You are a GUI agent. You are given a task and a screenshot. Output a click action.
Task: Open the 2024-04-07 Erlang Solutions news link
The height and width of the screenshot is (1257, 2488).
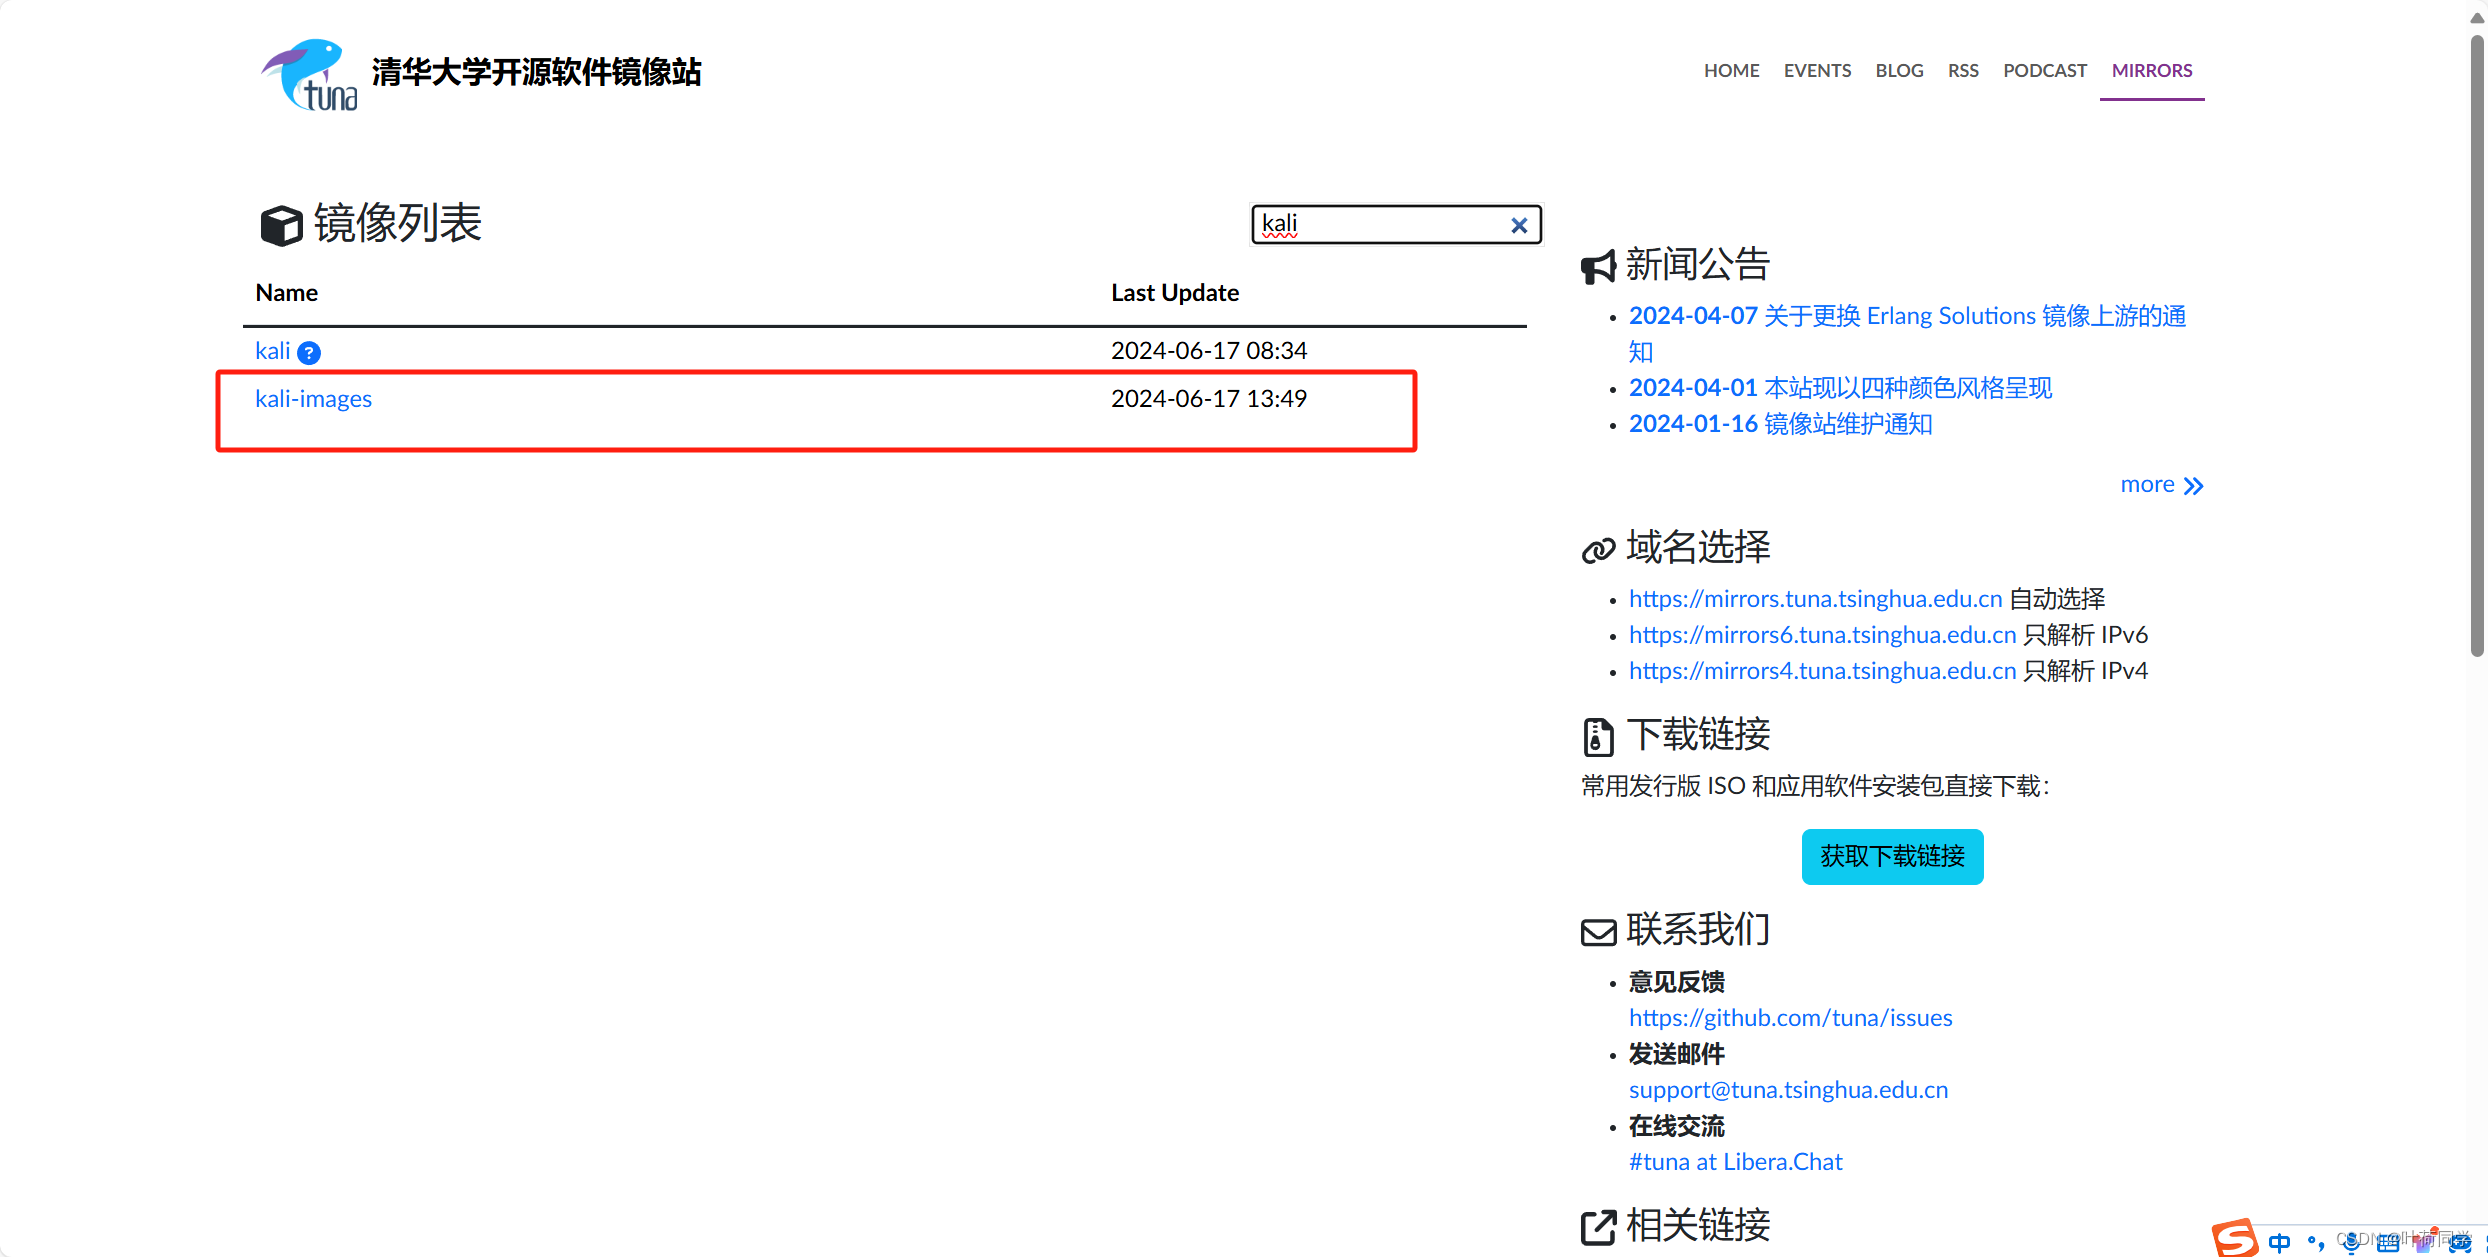point(1907,334)
